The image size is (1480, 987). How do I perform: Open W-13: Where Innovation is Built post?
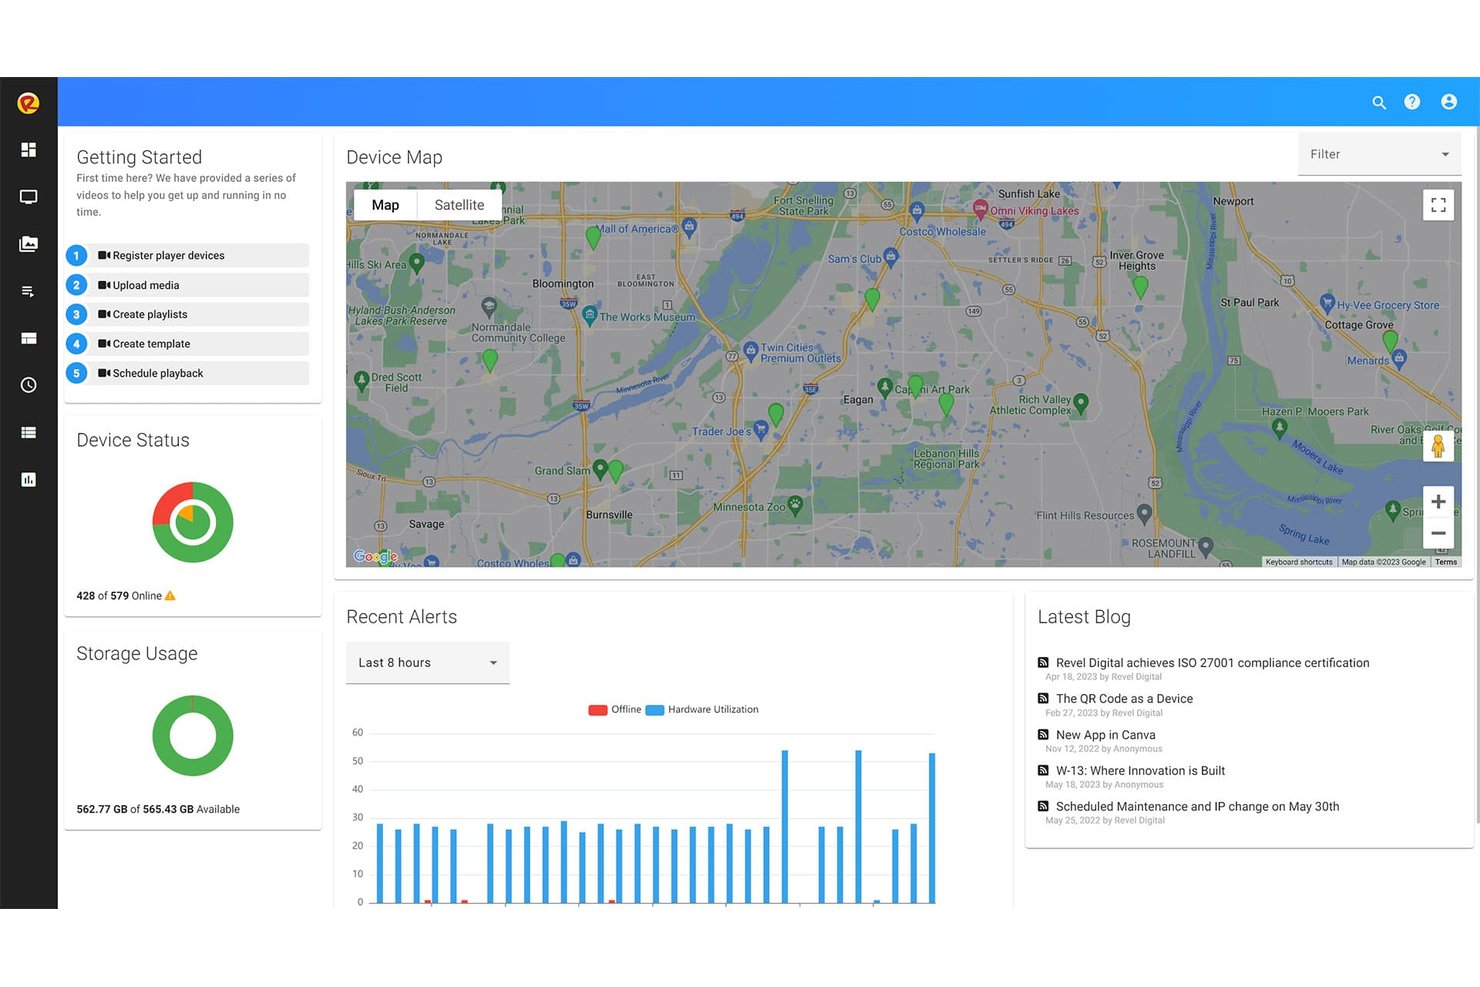pyautogui.click(x=1140, y=771)
